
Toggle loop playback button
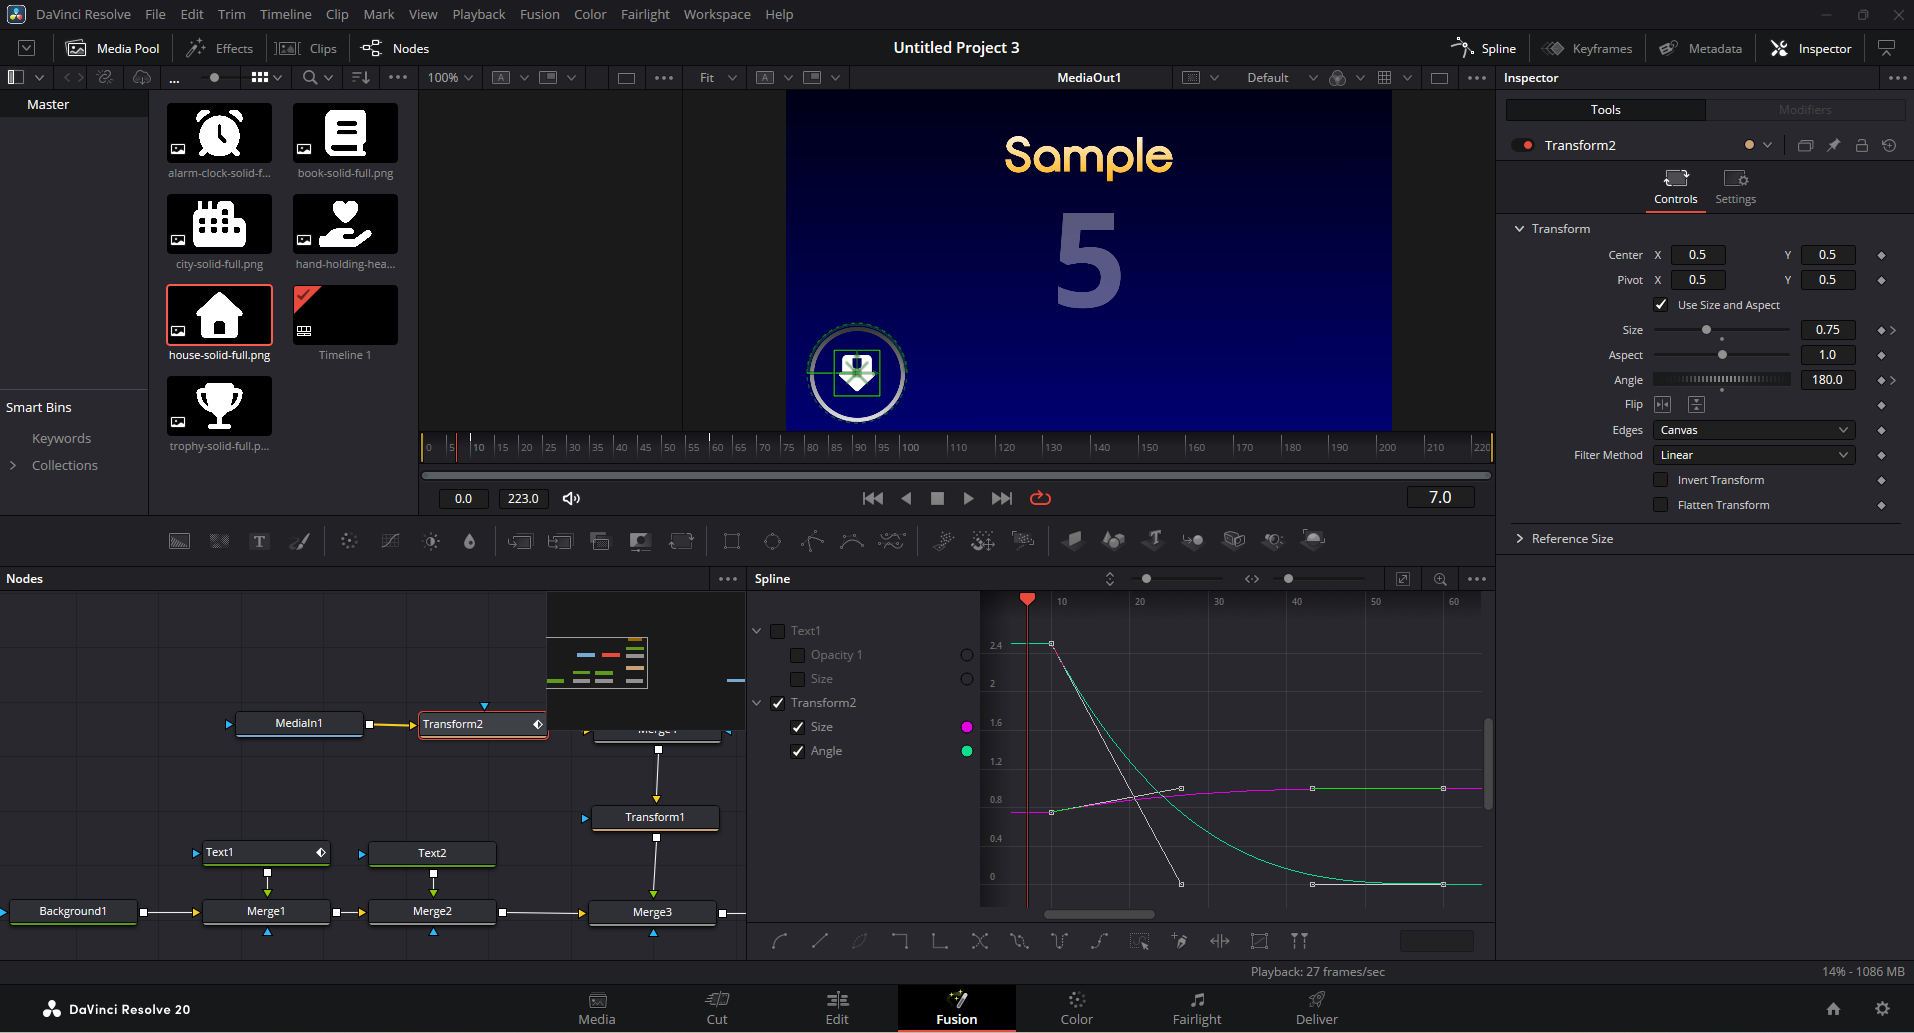1040,498
